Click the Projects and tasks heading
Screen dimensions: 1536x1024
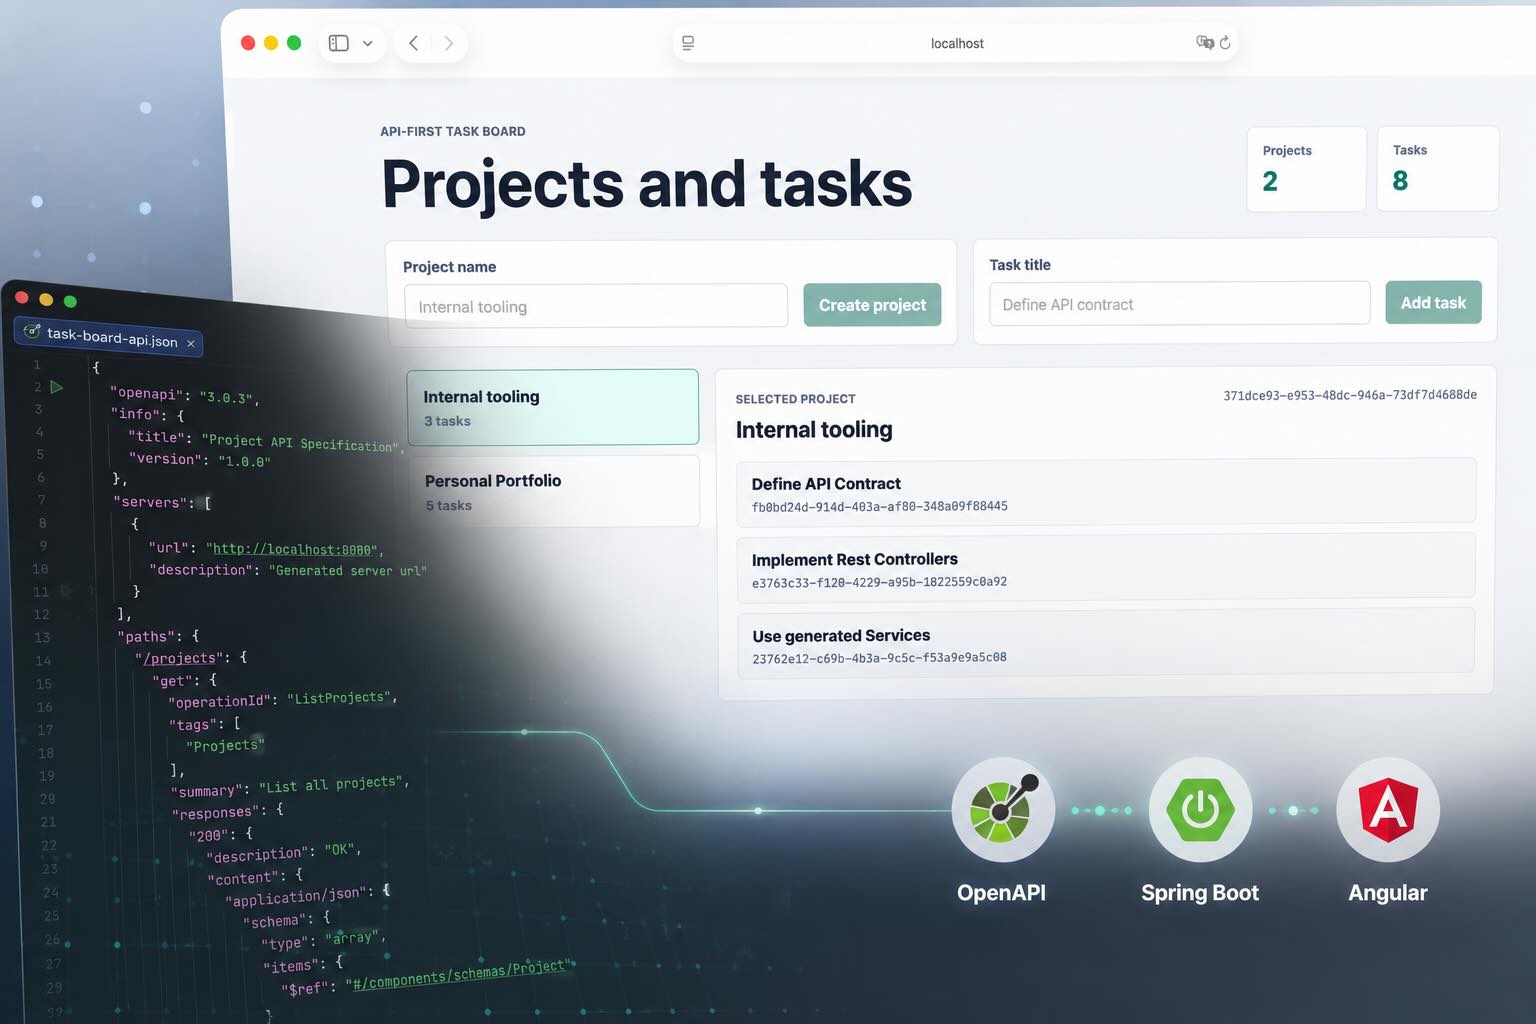coord(646,184)
